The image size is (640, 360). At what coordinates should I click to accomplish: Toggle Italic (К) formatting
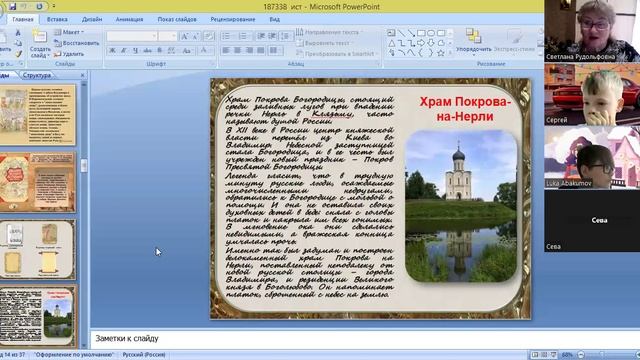[x=124, y=50]
